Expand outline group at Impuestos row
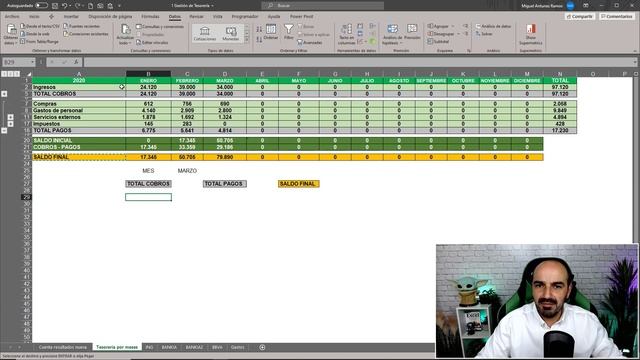This screenshot has width=640, height=360. pyautogui.click(x=11, y=124)
